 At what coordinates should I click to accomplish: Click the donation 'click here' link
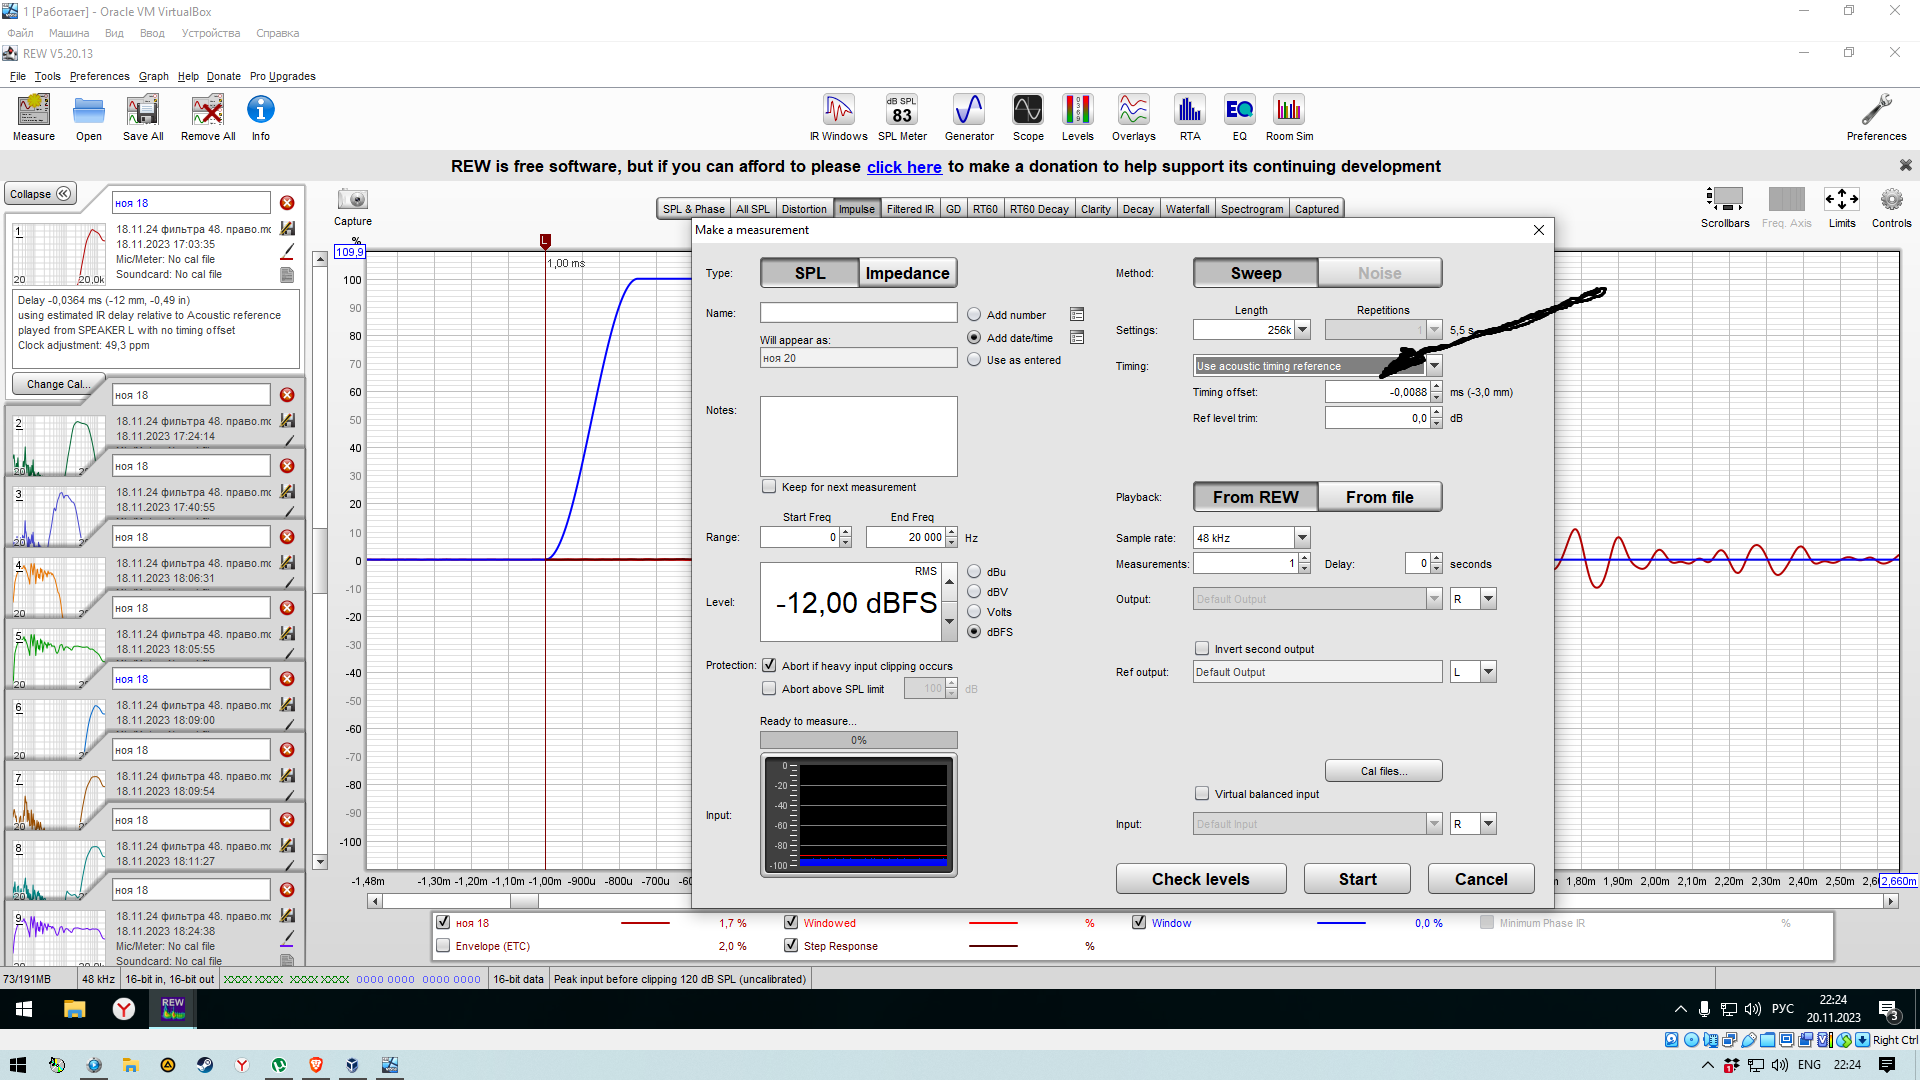pos(904,167)
